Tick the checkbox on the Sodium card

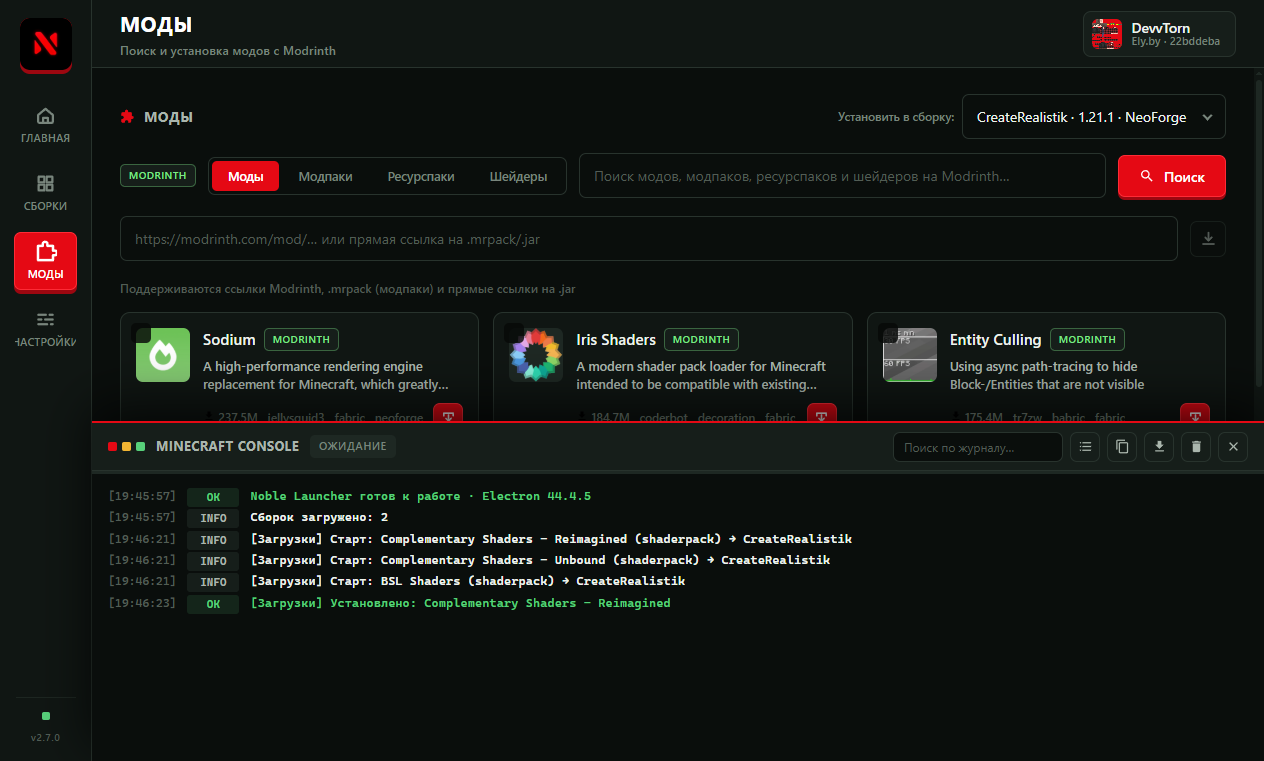click(x=142, y=332)
